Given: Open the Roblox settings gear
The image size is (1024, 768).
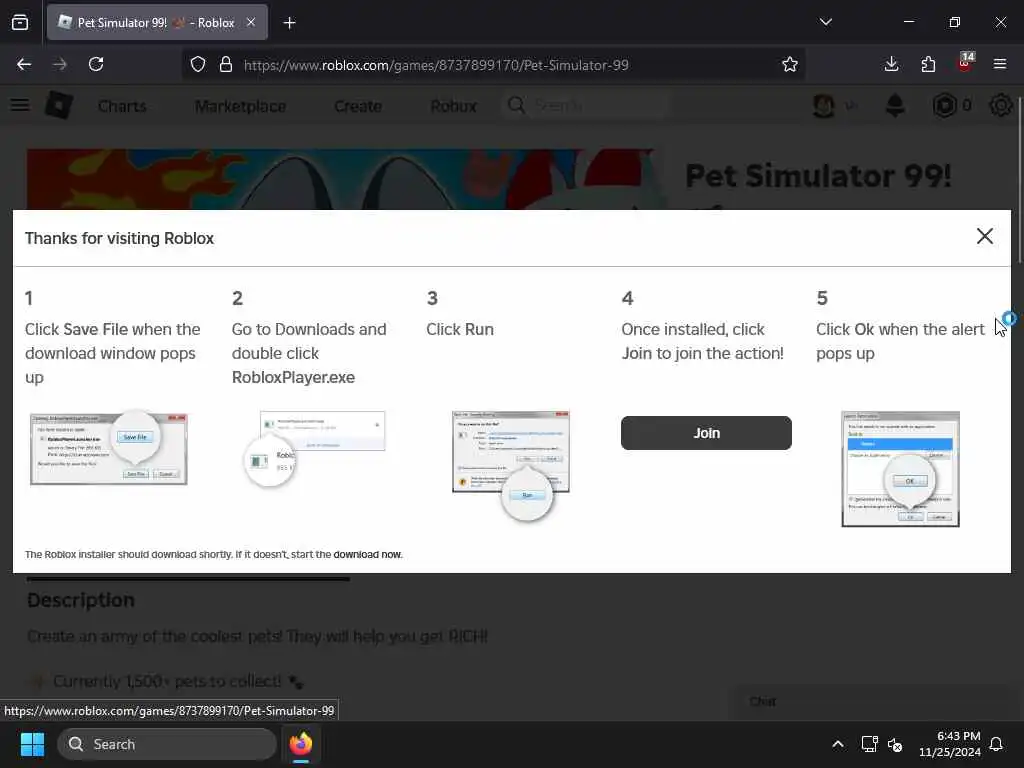Looking at the screenshot, I should click(x=1000, y=106).
